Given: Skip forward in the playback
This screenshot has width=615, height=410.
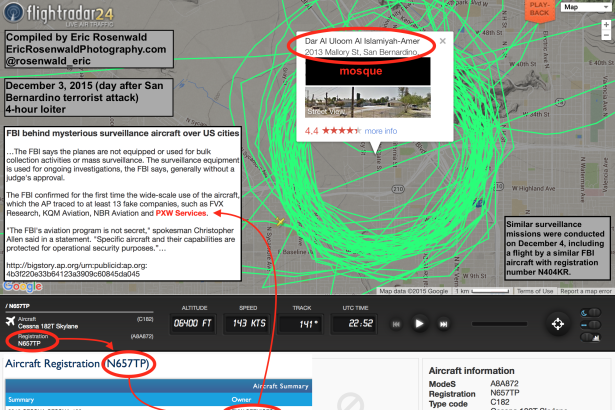Looking at the screenshot, I should tap(444, 324).
